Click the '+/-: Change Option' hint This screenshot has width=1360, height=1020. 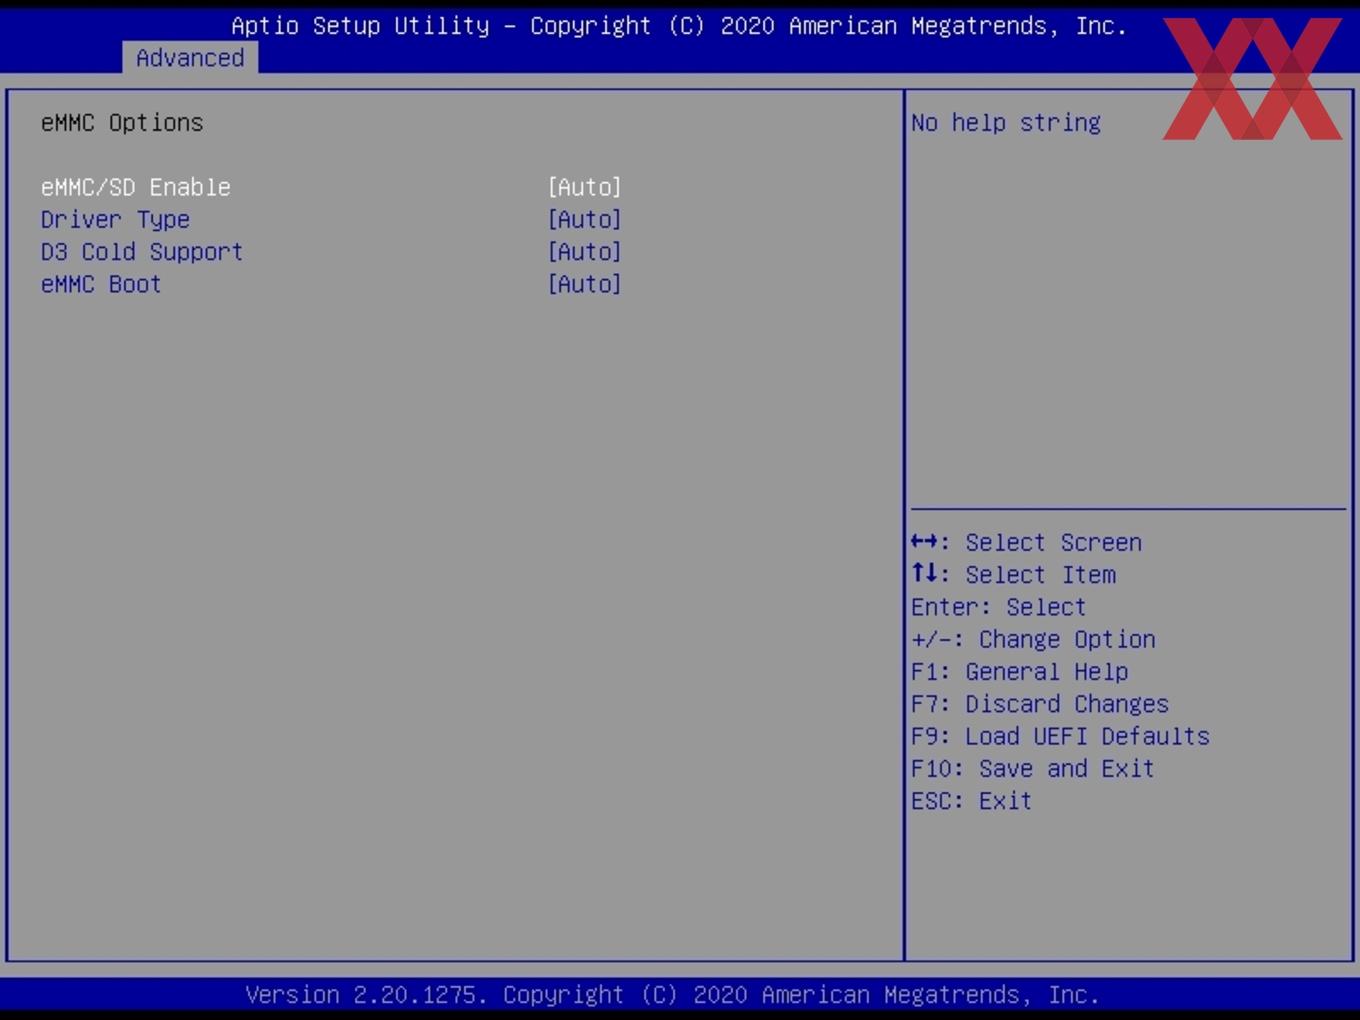(x=1033, y=639)
